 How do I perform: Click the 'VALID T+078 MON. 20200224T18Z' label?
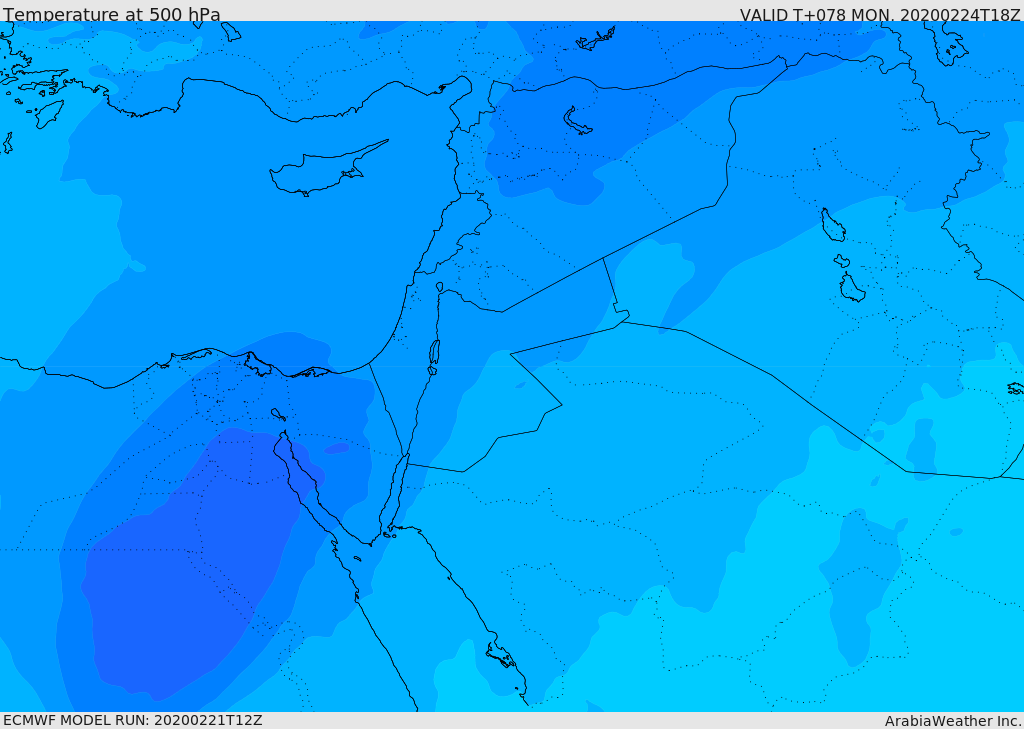tap(880, 14)
